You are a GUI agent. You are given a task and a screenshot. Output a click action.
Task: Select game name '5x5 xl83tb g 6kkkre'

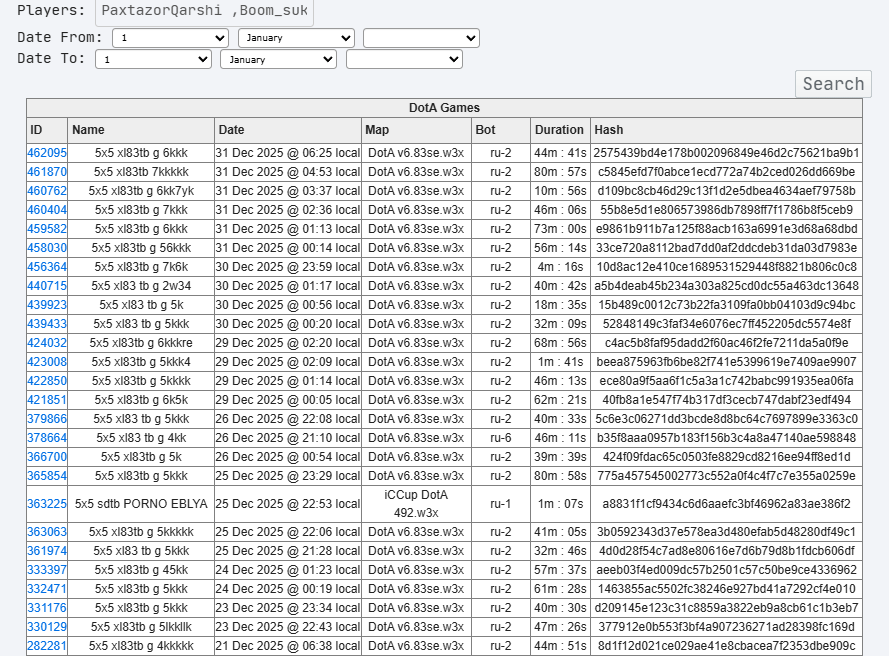coord(141,343)
